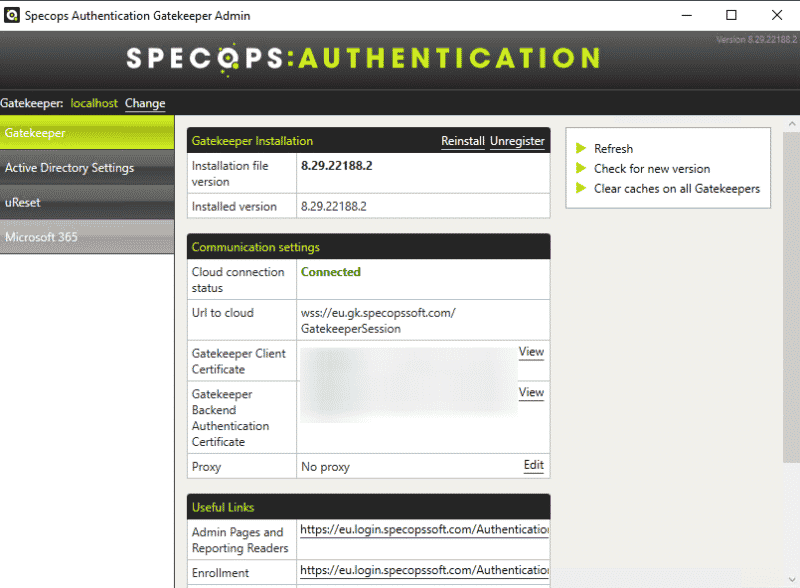Open the Microsoft 365 sidebar tab

click(87, 238)
